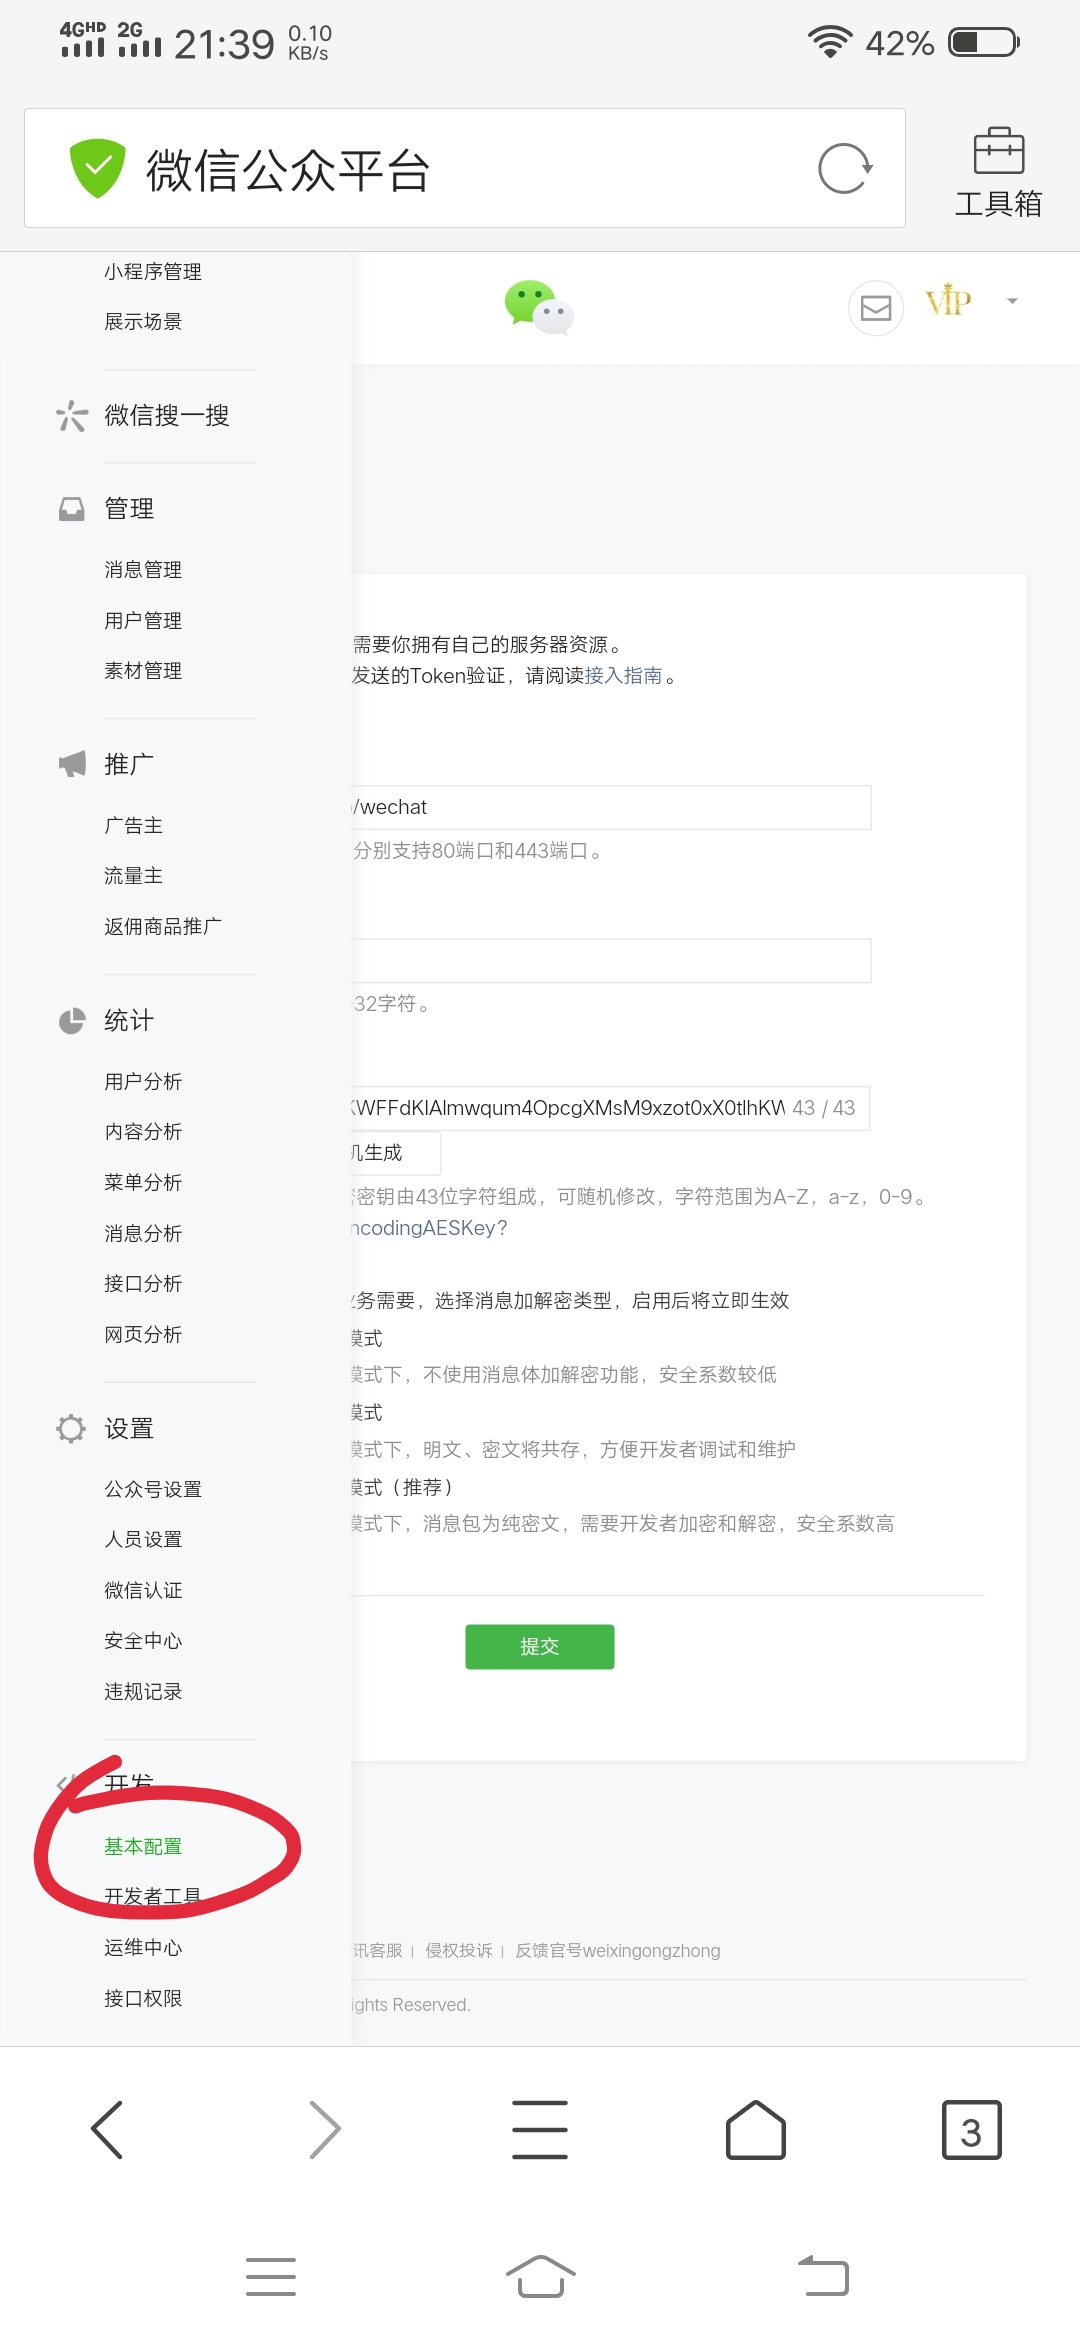Open 公众号设置 menu item
1080x2340 pixels.
coord(153,1490)
